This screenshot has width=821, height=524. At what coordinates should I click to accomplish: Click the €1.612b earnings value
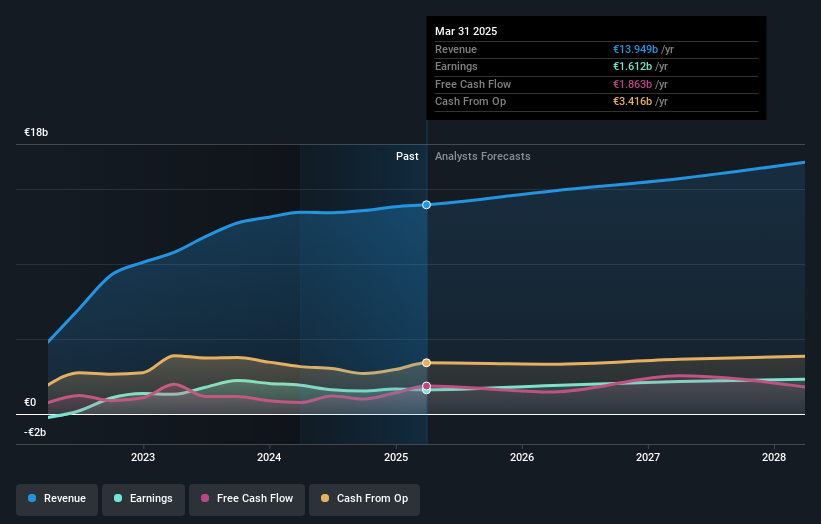[633, 66]
